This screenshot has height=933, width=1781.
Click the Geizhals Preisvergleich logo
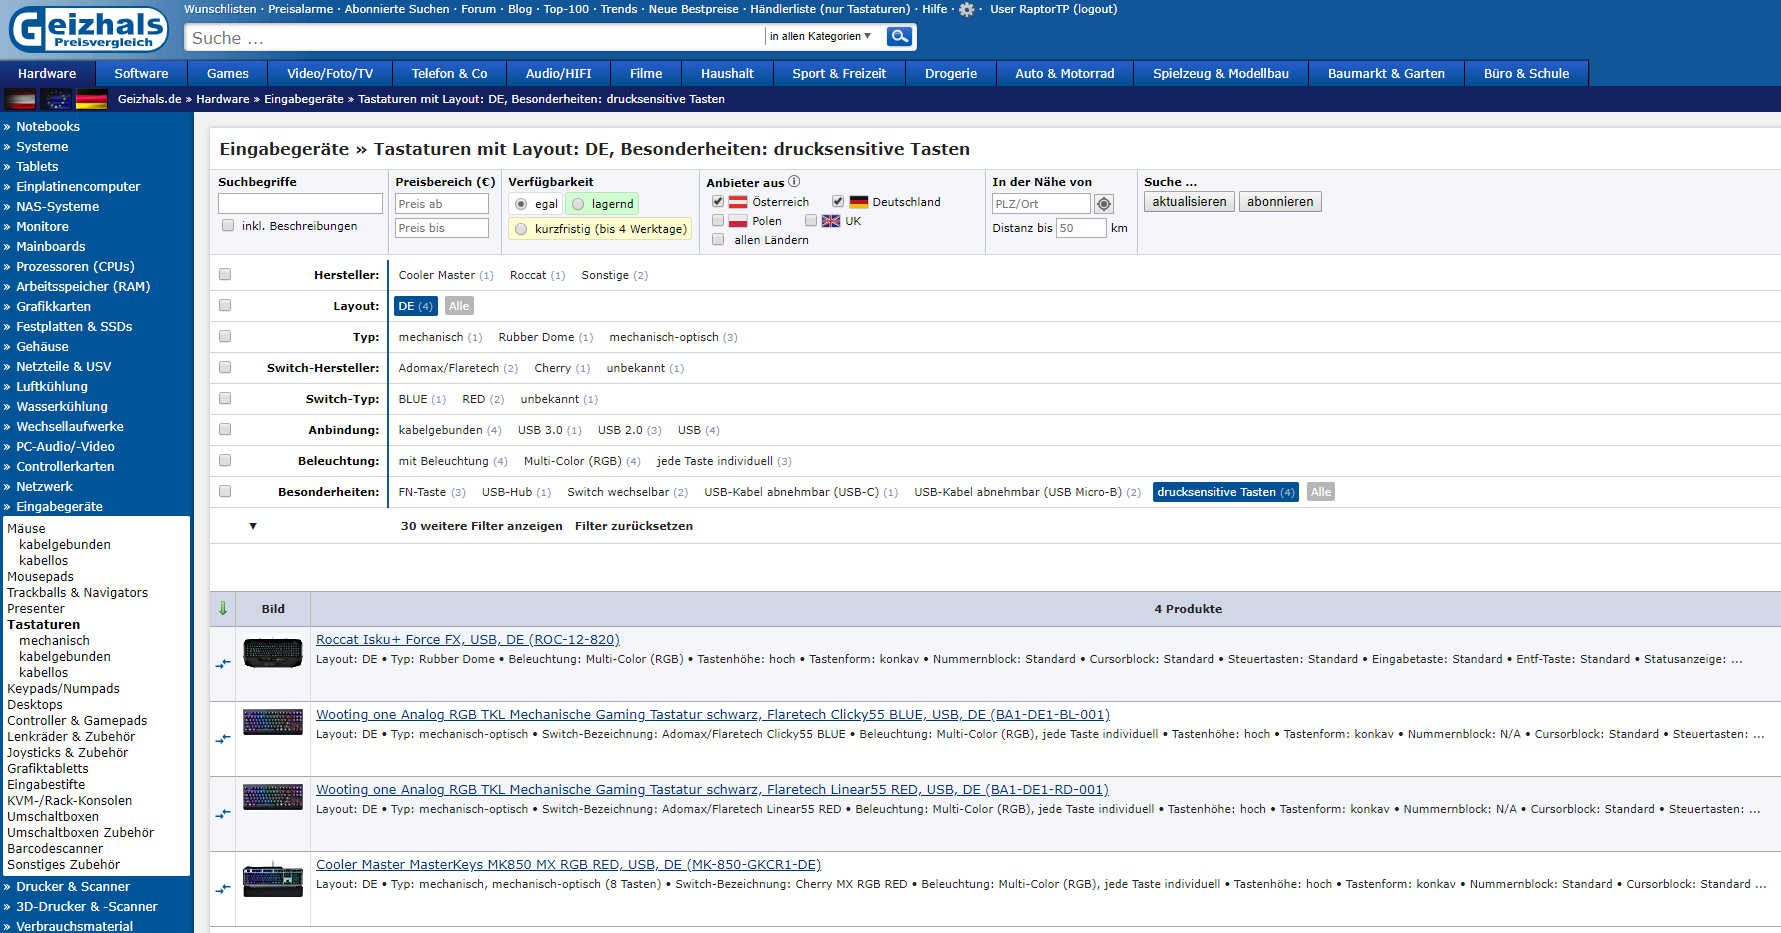tap(89, 29)
